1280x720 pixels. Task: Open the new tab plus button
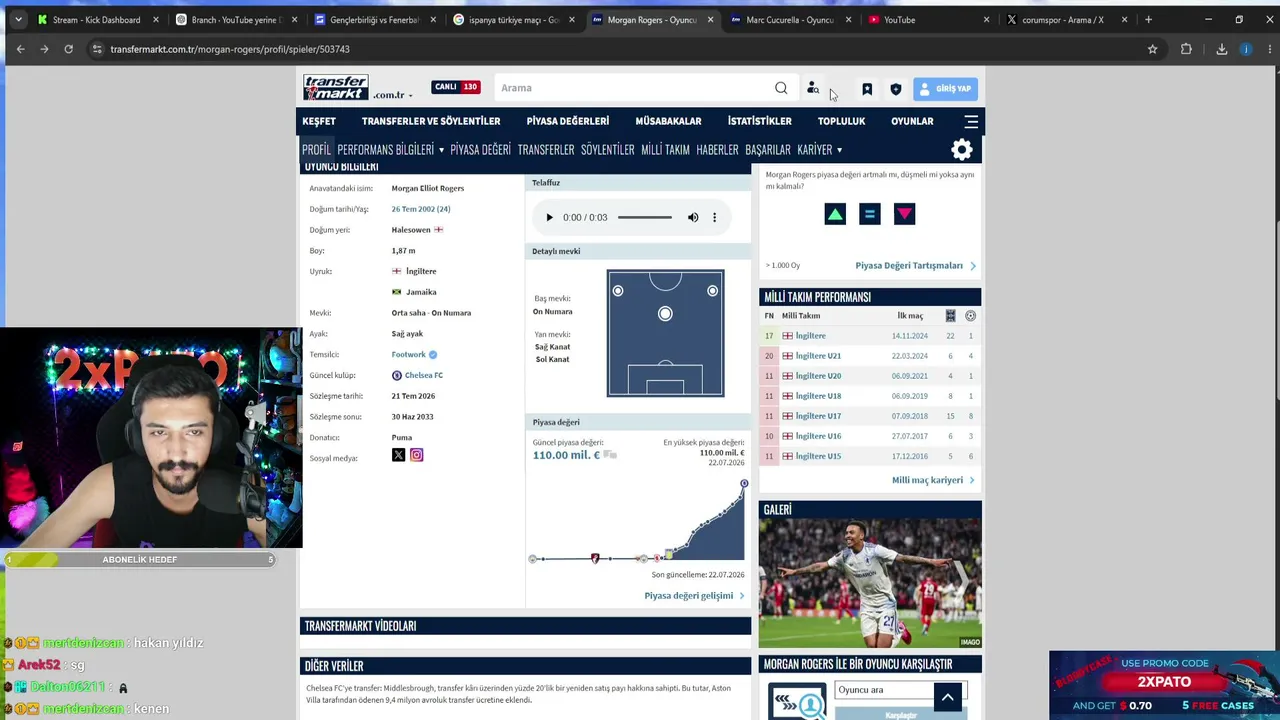point(1148,19)
